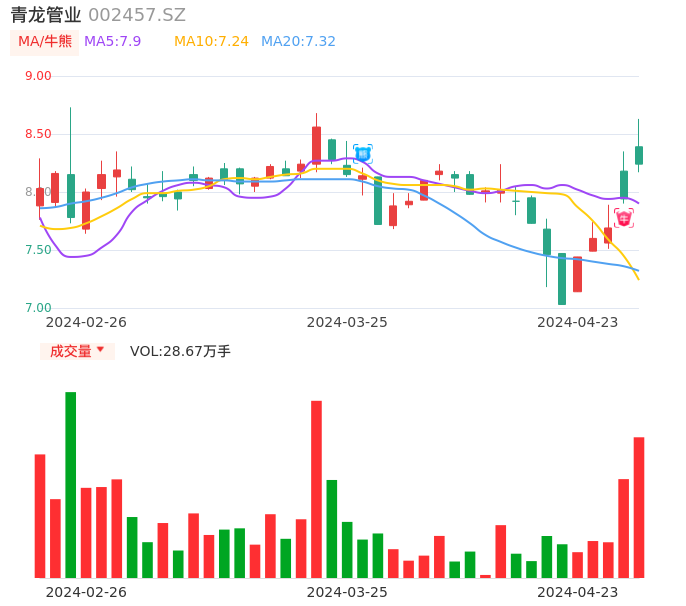686x606 pixels.
Task: Click the 2024-03-25 date label under price chart
Action: [346, 322]
